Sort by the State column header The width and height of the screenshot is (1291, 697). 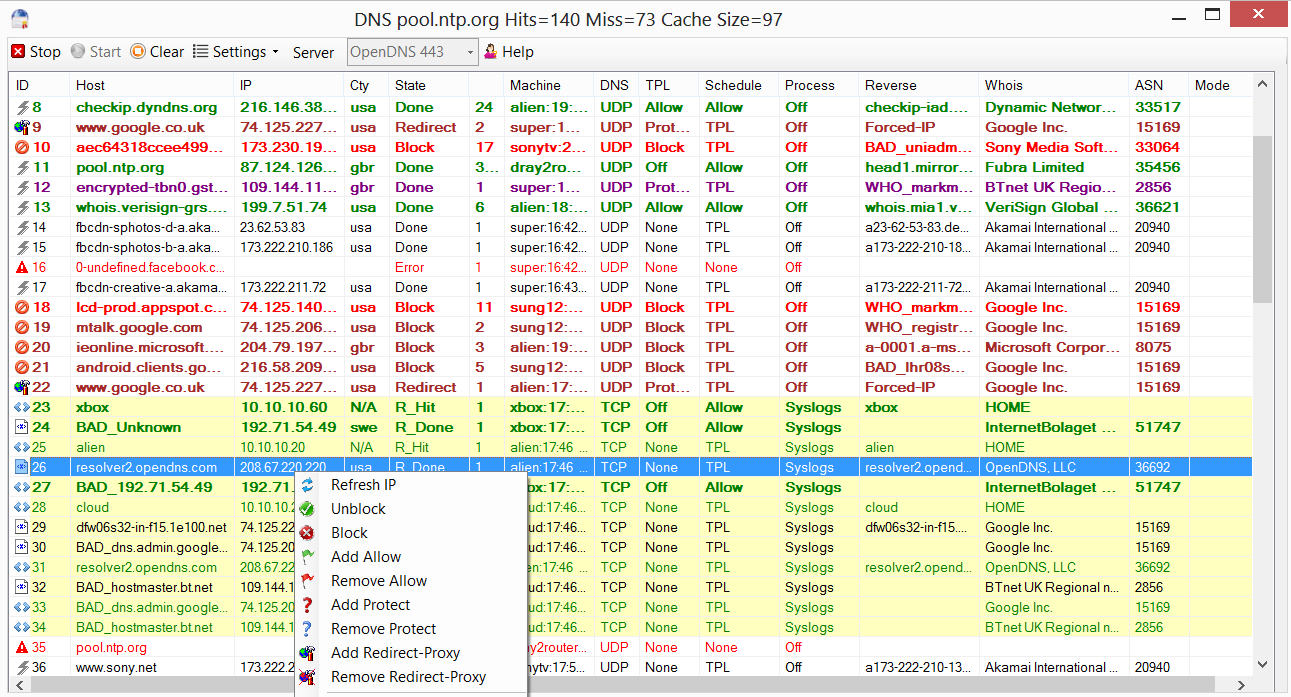point(428,85)
